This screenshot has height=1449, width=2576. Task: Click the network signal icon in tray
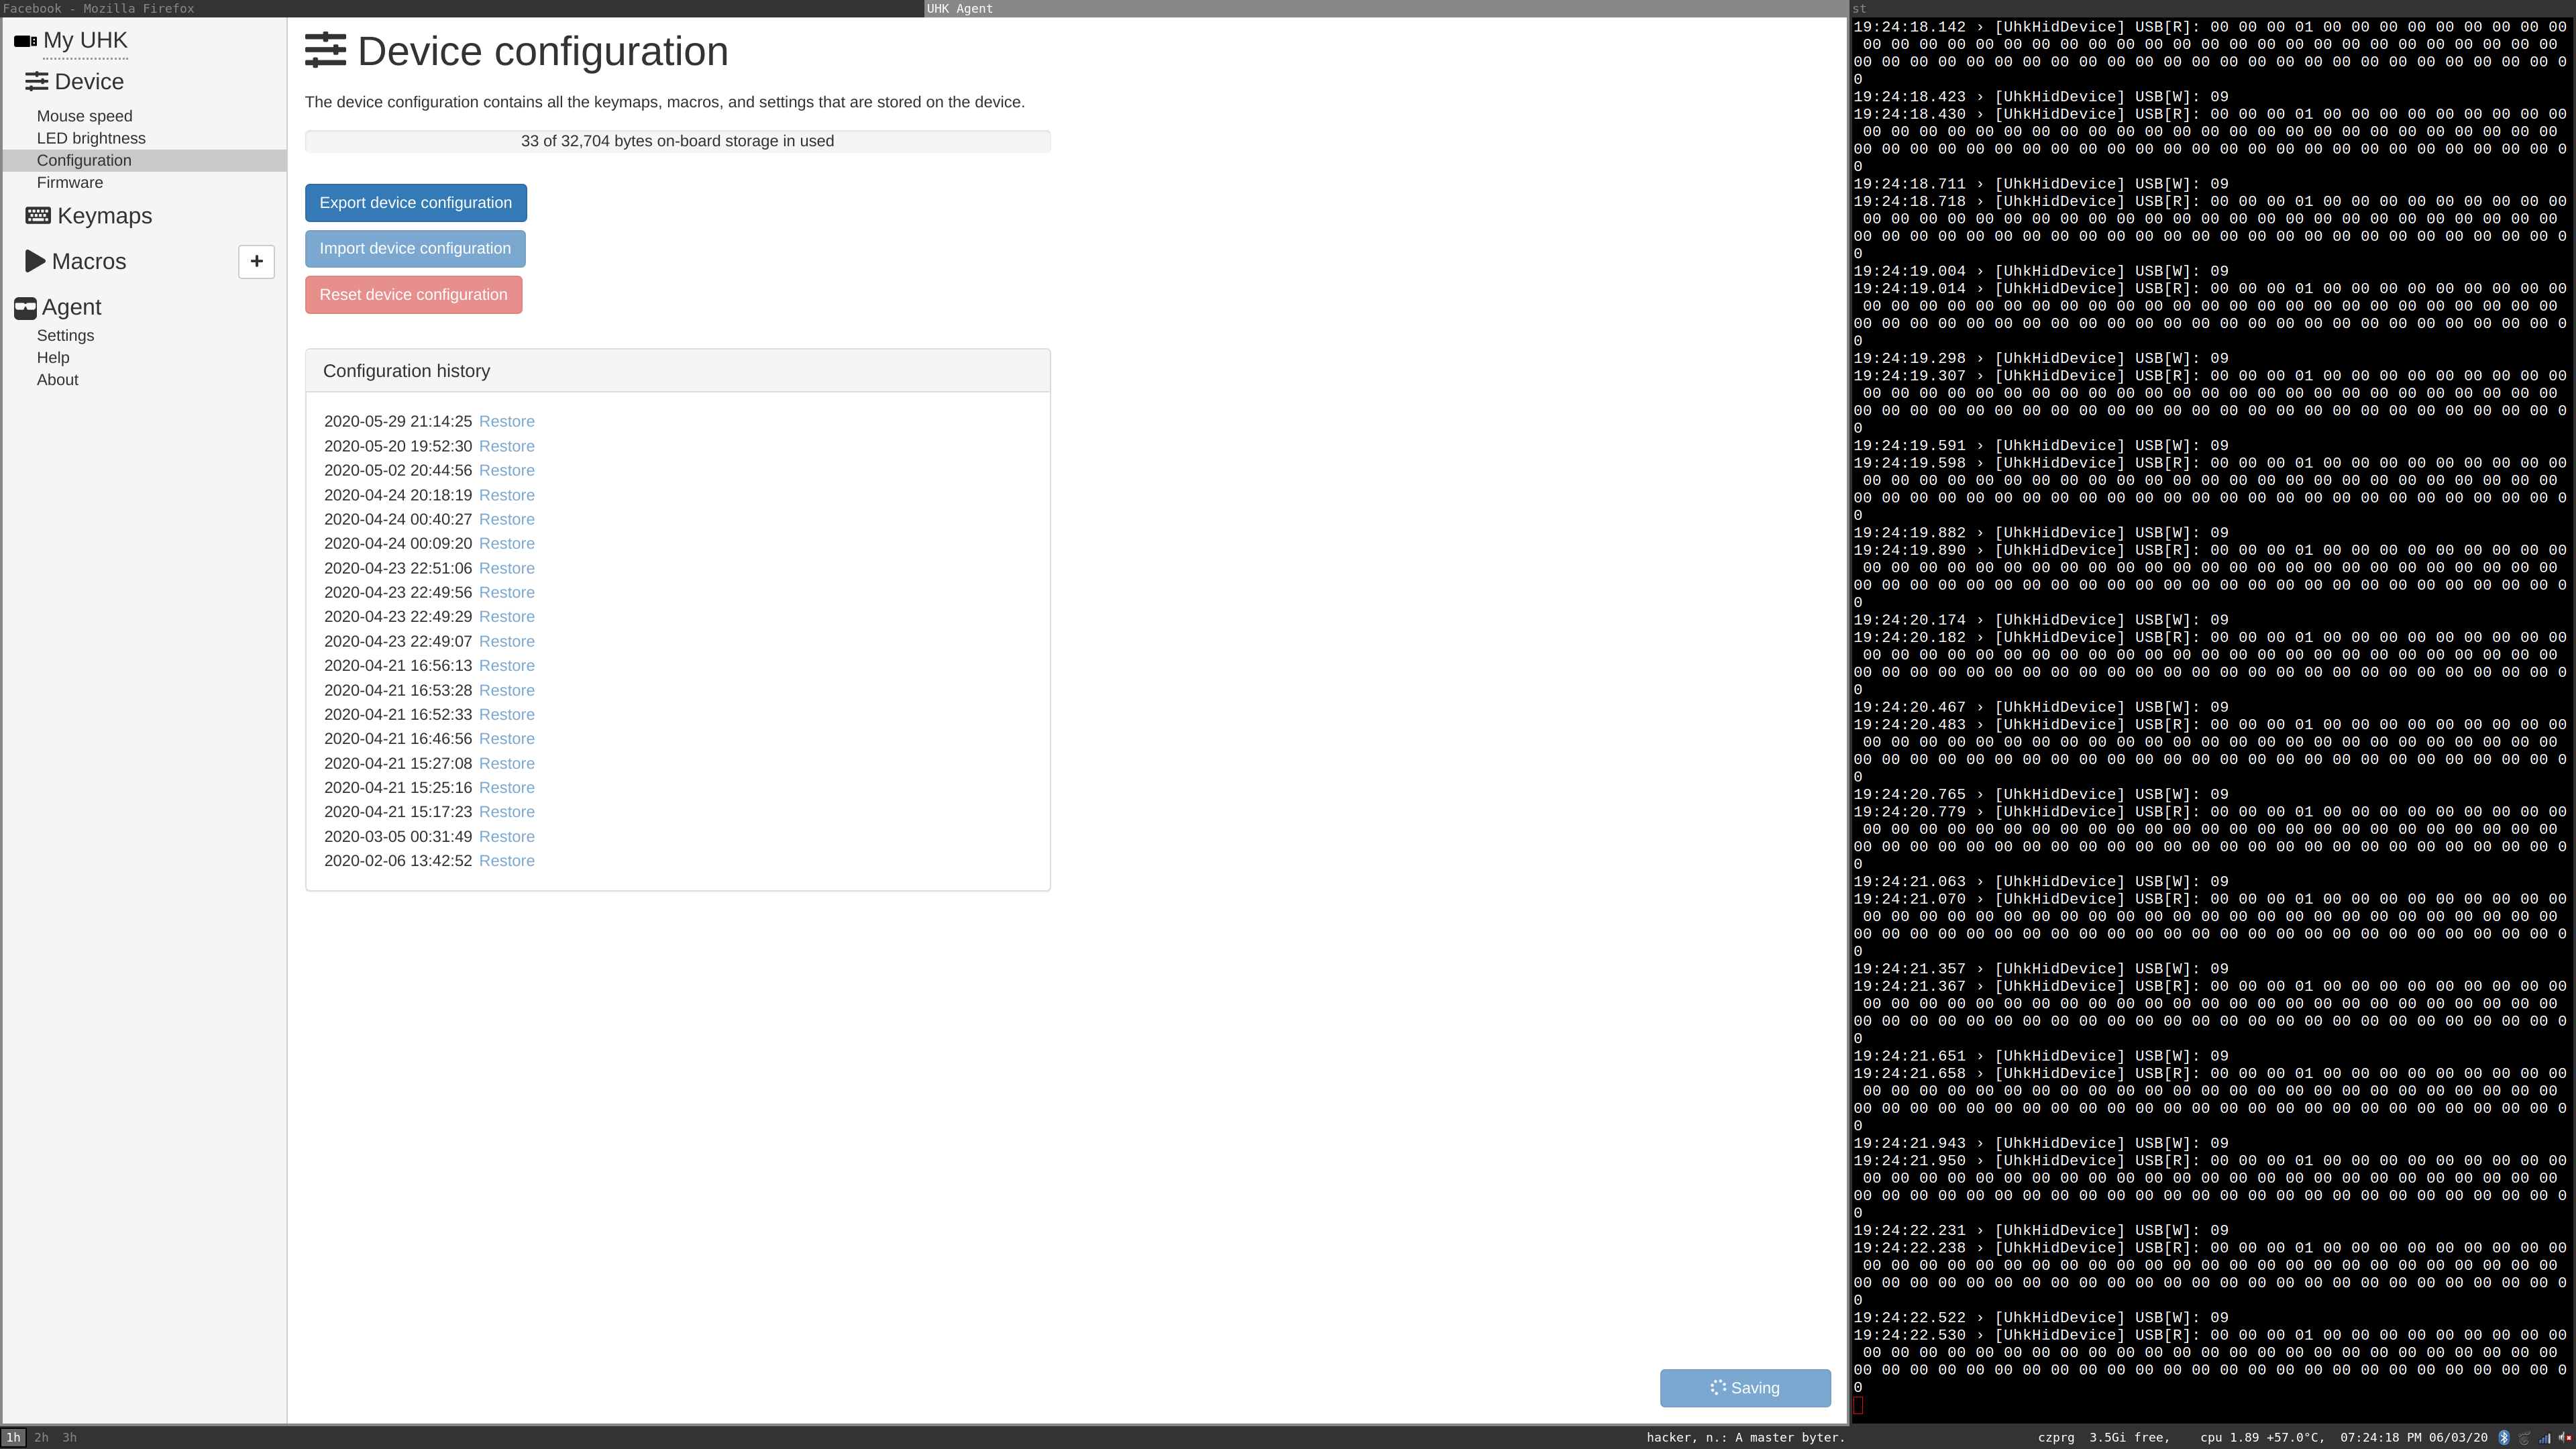(2551, 1438)
